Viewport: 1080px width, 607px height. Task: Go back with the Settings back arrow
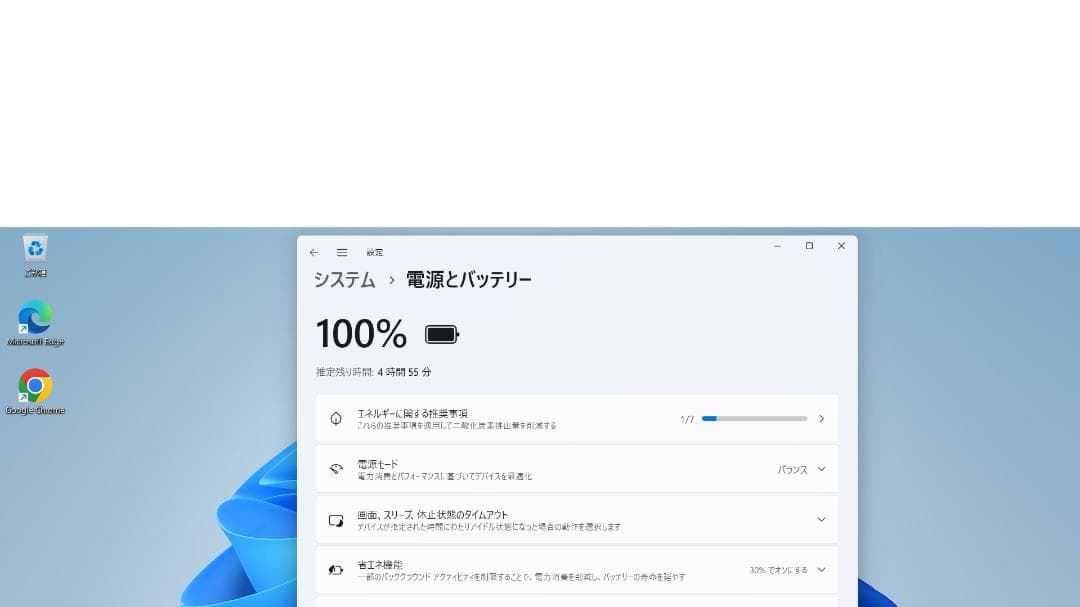tap(314, 253)
